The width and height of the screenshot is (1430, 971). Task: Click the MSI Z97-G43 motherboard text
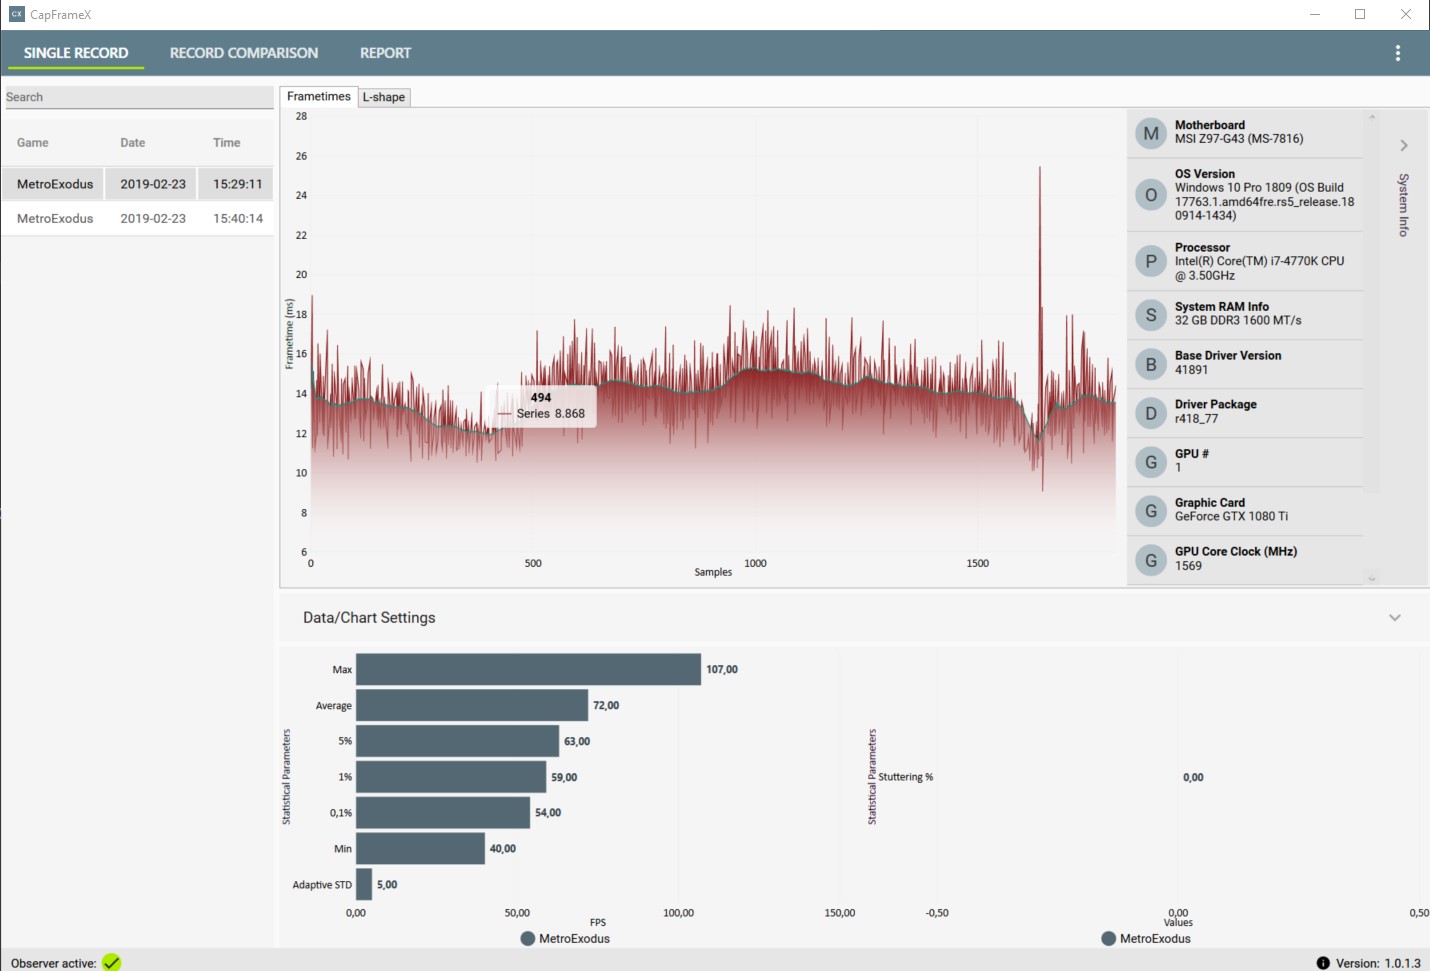point(1239,139)
